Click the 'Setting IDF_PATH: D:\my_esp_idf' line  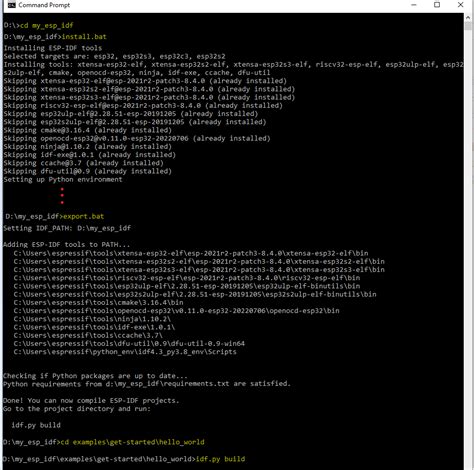(67, 228)
